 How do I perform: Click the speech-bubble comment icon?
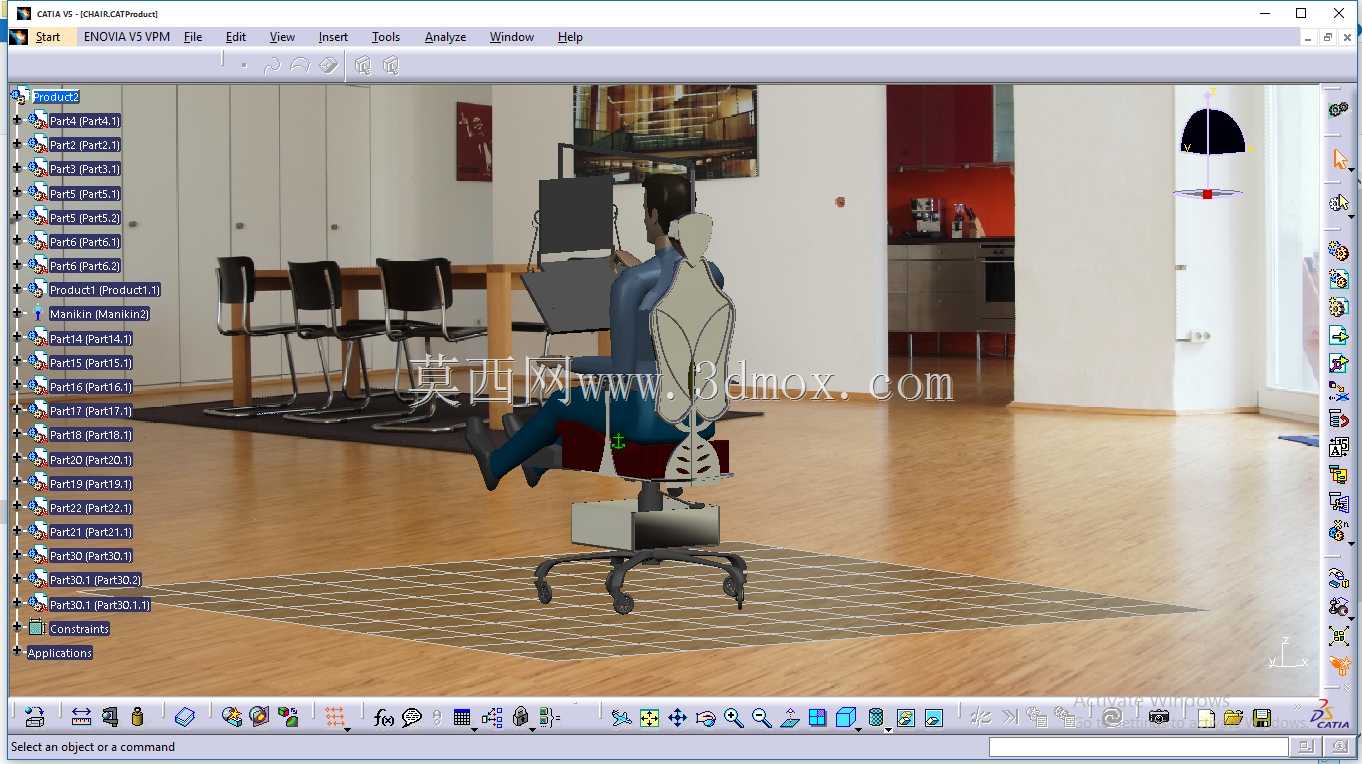coord(412,717)
